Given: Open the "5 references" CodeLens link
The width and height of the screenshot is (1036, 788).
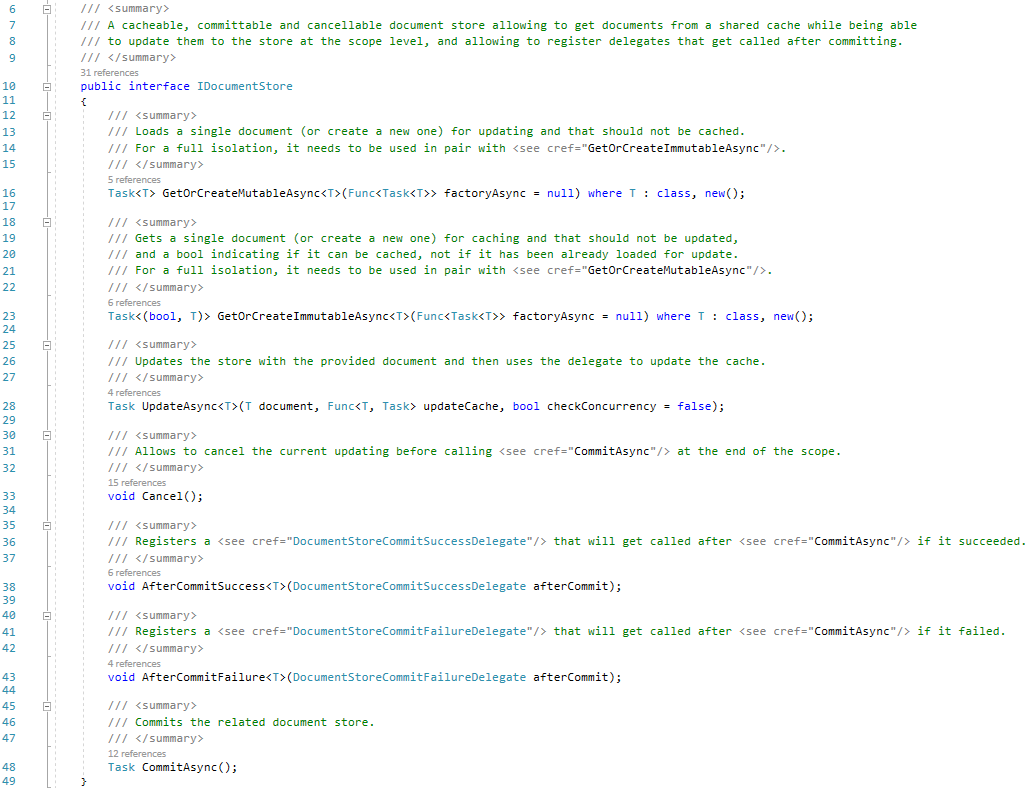Looking at the screenshot, I should (134, 180).
